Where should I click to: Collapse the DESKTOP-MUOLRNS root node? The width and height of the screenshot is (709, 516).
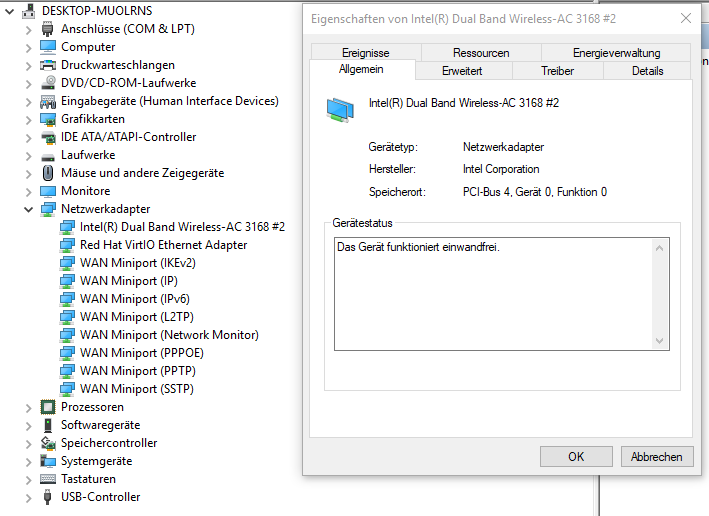point(9,11)
